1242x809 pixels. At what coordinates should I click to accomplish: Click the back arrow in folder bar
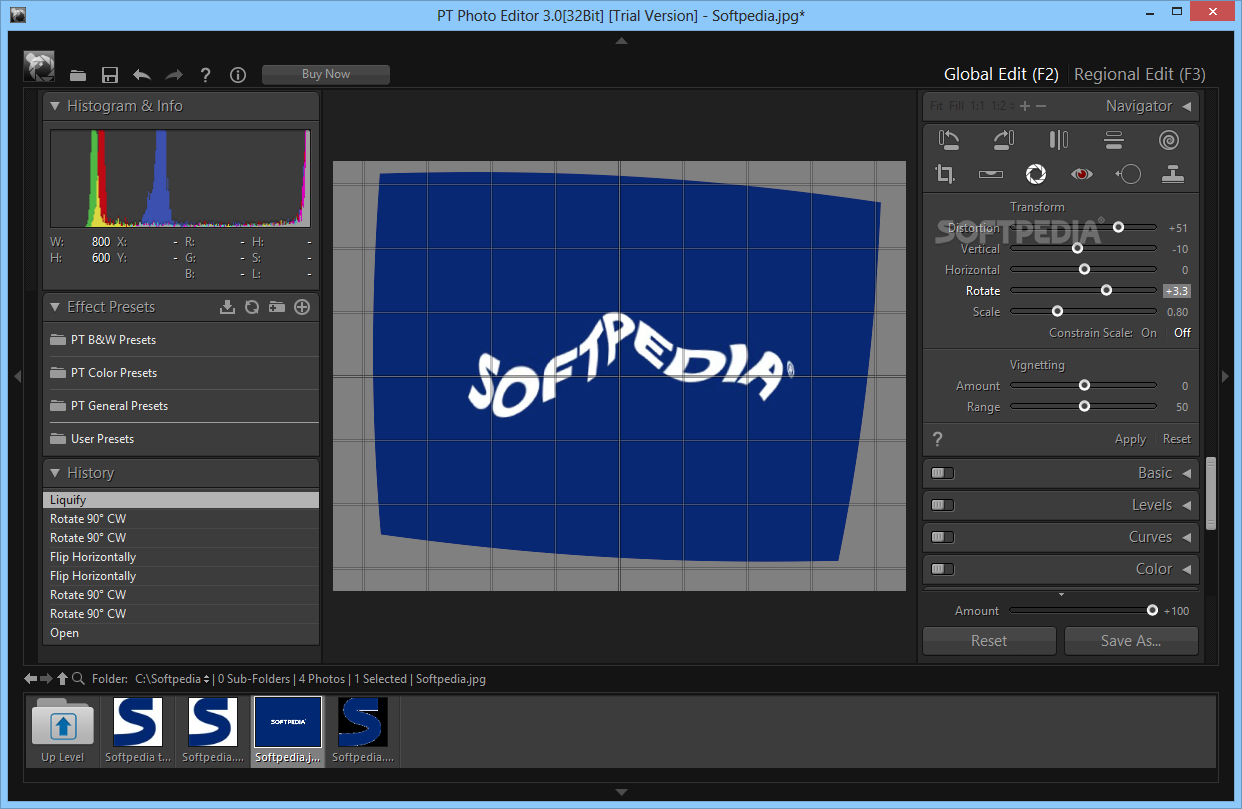[31, 678]
